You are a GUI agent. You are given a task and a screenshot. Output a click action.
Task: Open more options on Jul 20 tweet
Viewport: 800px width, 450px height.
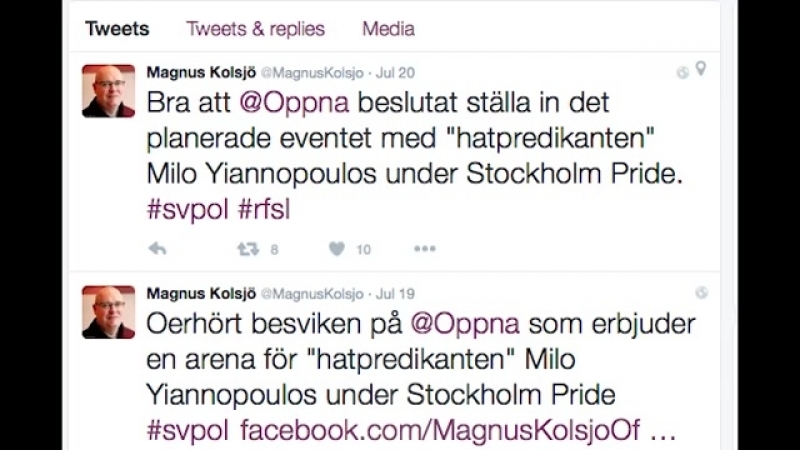pos(425,248)
